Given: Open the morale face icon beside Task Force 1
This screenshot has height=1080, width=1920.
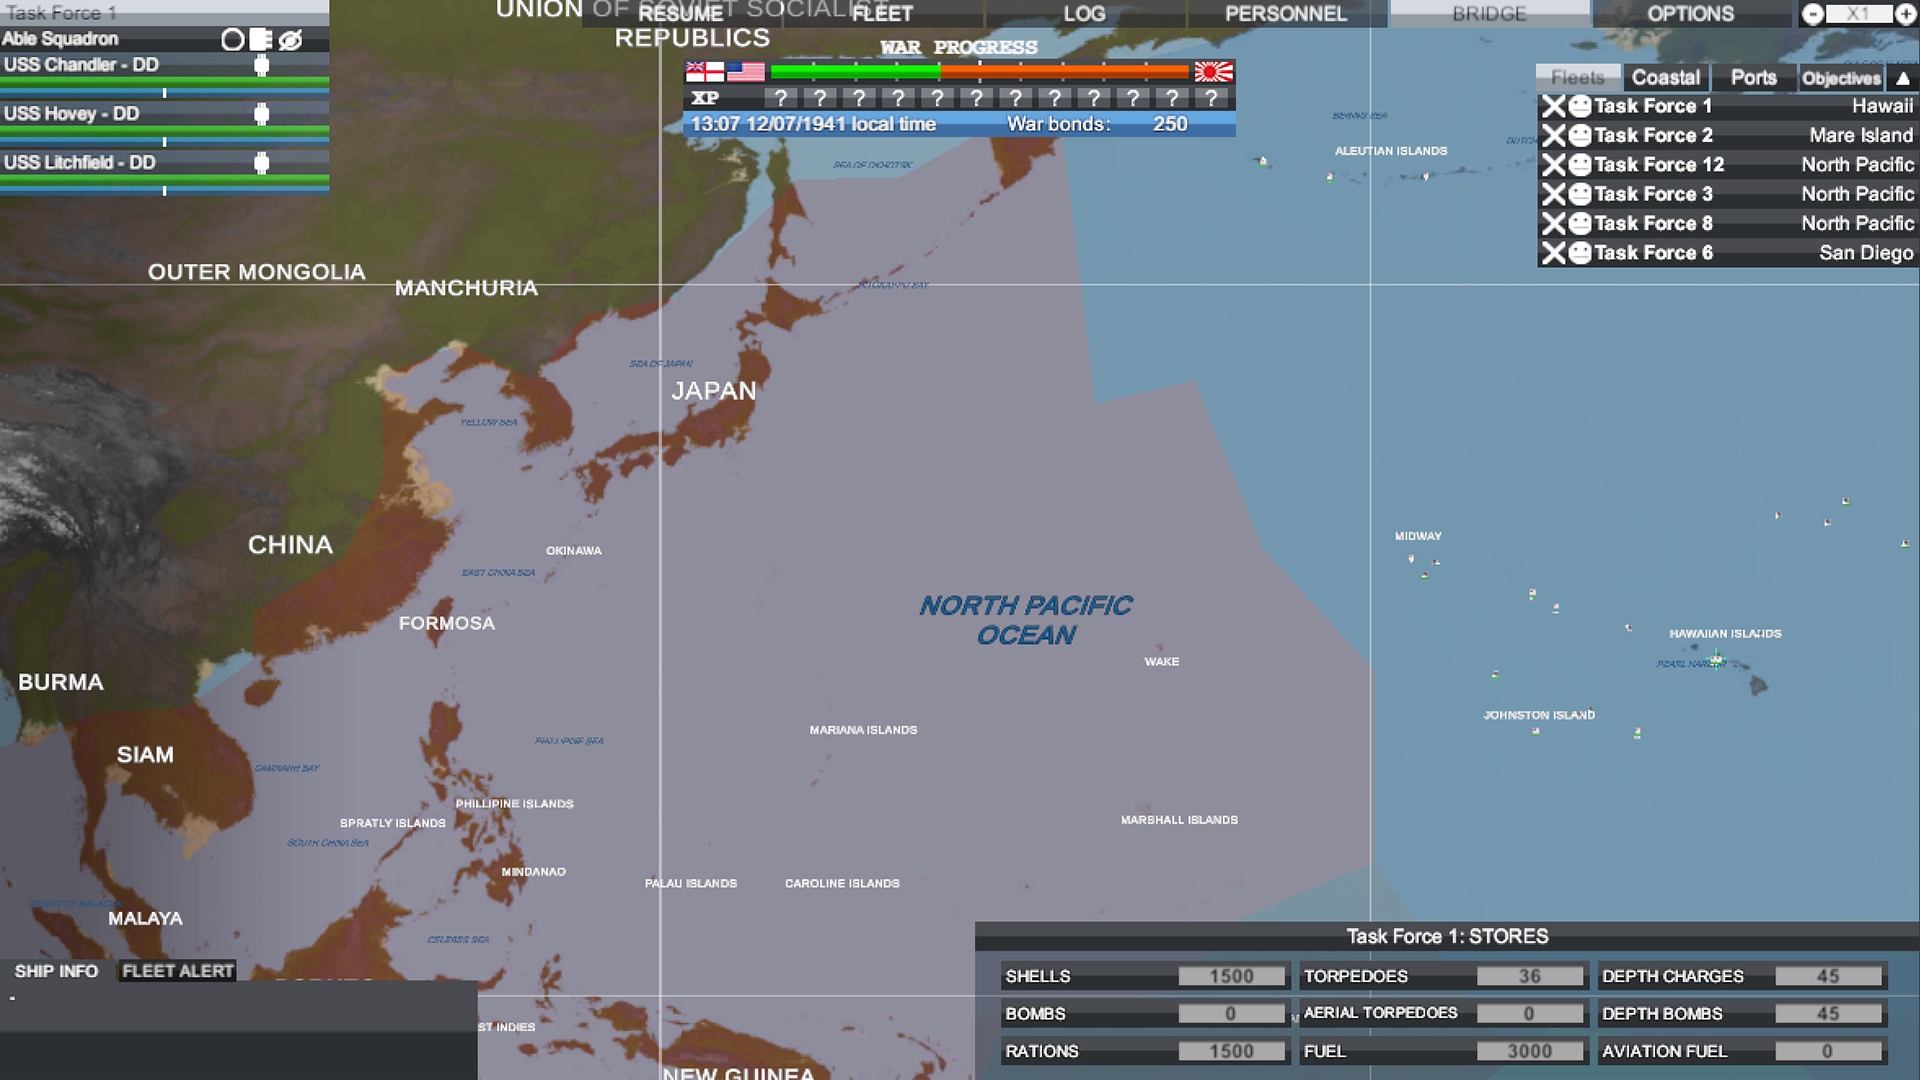Looking at the screenshot, I should pos(1581,106).
